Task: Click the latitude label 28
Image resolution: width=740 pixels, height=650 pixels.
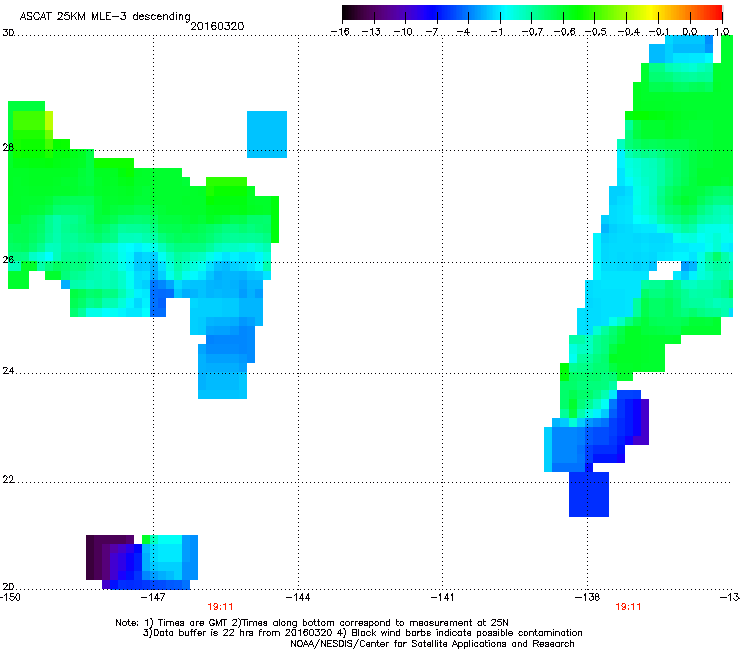Action: (8, 148)
